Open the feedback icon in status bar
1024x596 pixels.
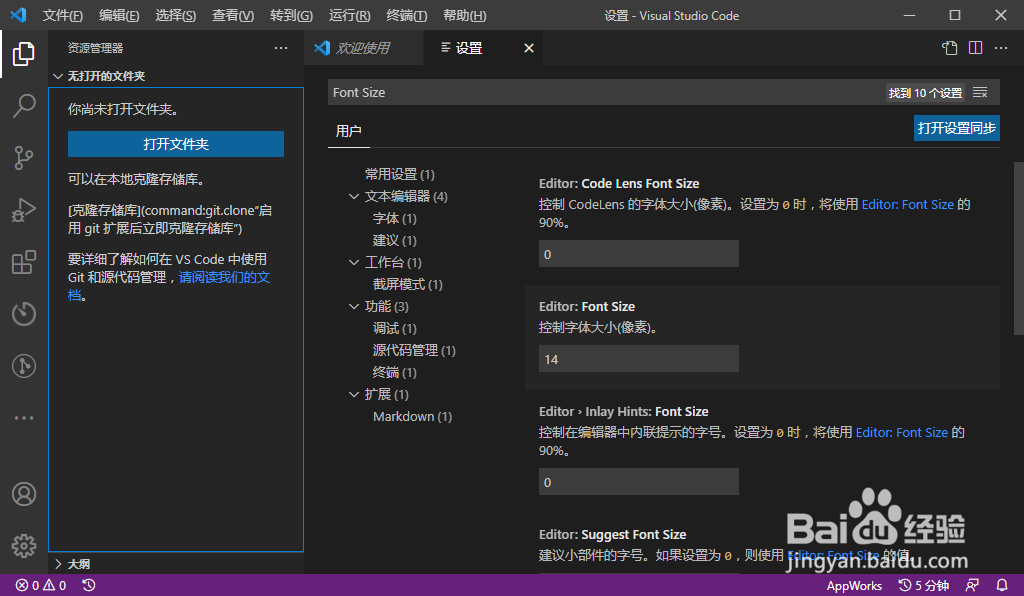(x=972, y=586)
